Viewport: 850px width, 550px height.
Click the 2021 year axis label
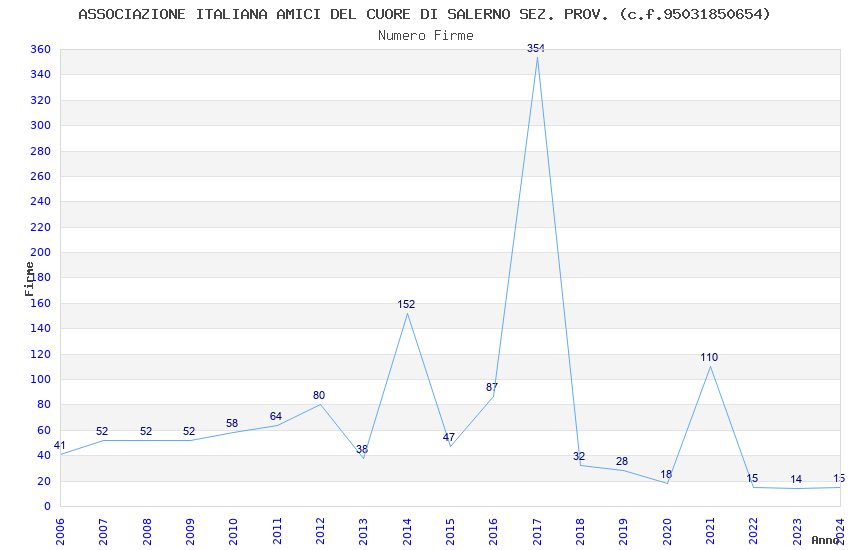(x=710, y=532)
